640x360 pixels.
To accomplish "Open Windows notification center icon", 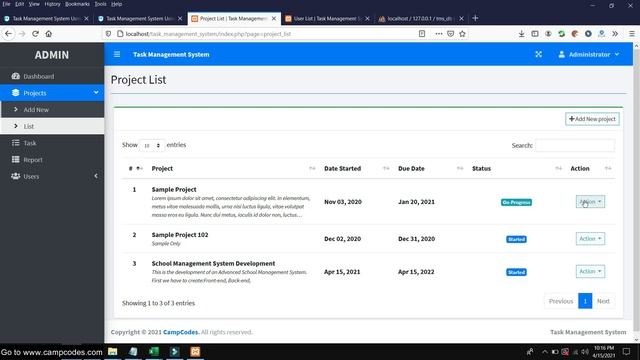I will (627, 351).
